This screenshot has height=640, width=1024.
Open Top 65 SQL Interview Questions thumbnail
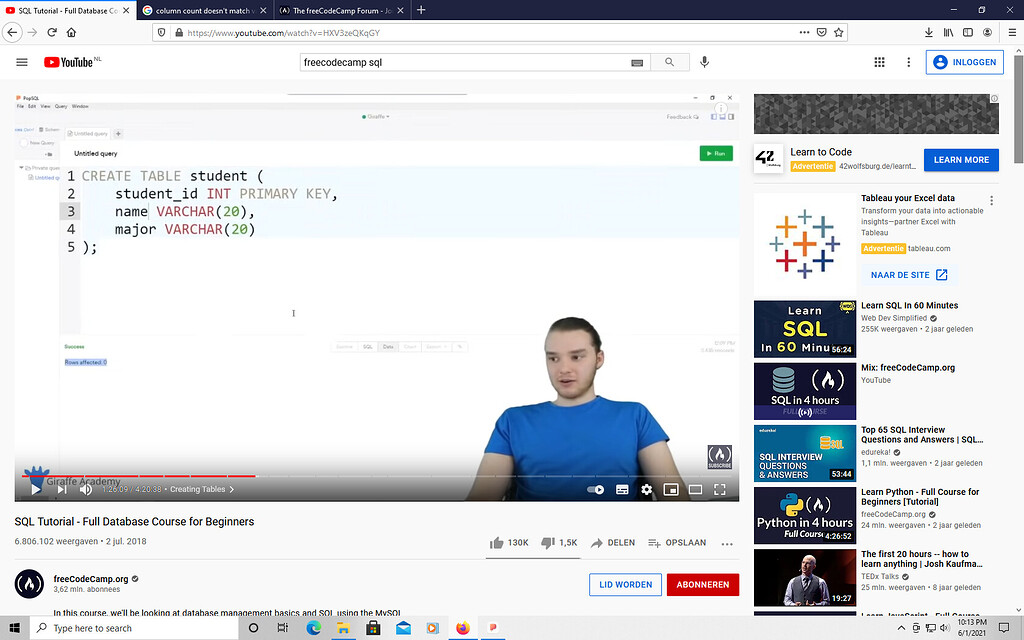click(x=805, y=453)
